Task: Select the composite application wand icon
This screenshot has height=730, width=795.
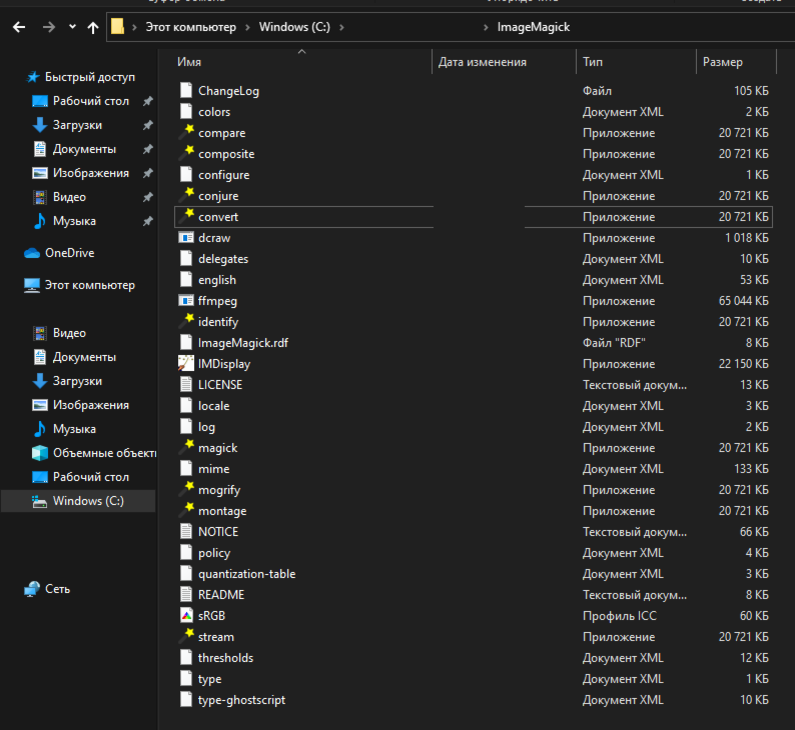Action: [186, 153]
